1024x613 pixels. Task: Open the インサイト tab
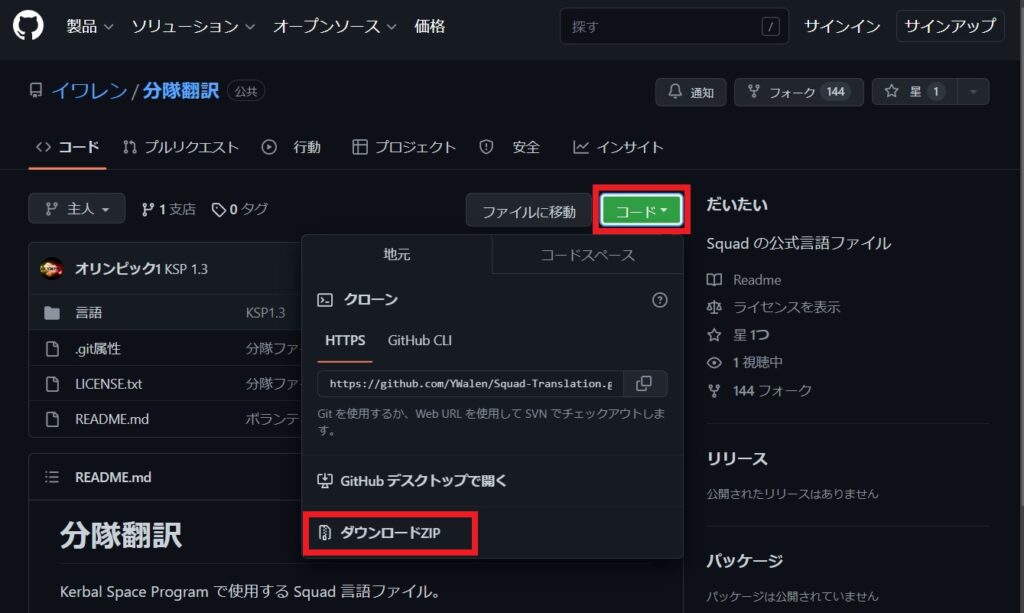[618, 147]
